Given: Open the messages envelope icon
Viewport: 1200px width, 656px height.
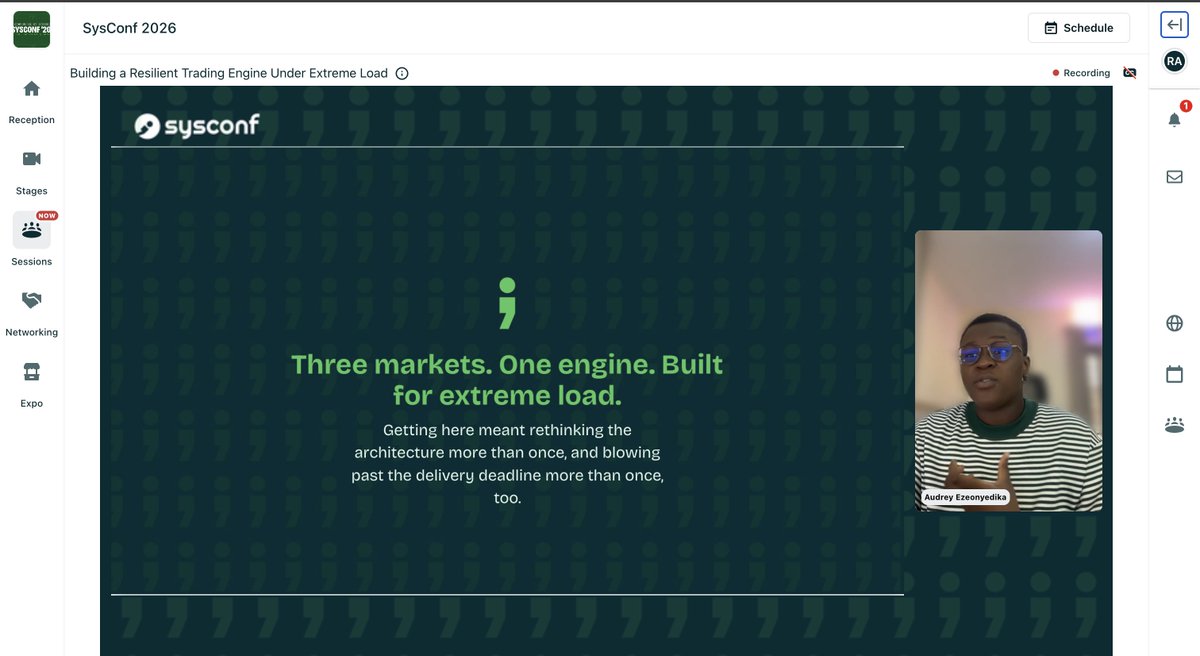Looking at the screenshot, I should tap(1174, 177).
